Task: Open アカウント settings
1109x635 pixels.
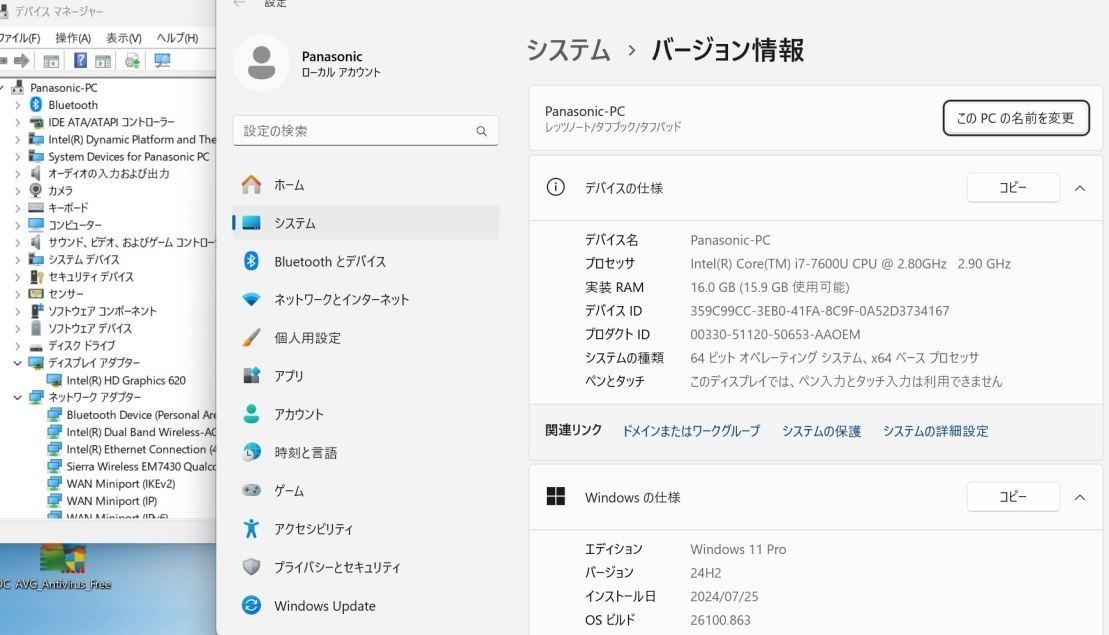Action: point(366,414)
